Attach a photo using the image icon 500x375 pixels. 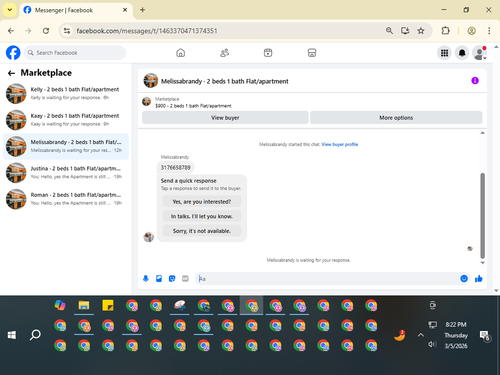coord(159,278)
